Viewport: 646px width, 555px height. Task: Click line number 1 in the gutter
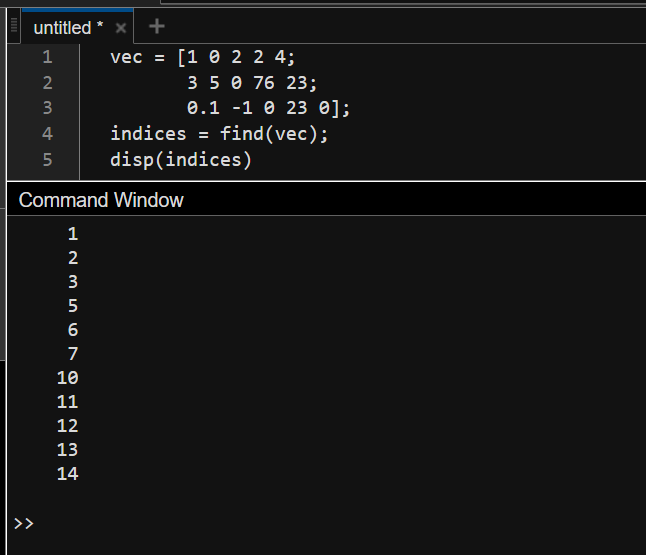(47, 57)
